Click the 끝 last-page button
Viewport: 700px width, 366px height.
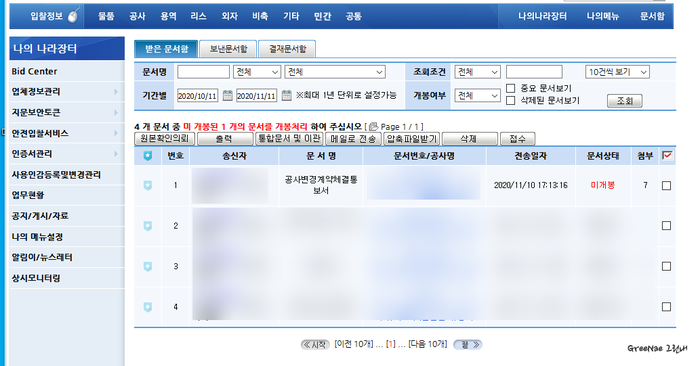468,345
